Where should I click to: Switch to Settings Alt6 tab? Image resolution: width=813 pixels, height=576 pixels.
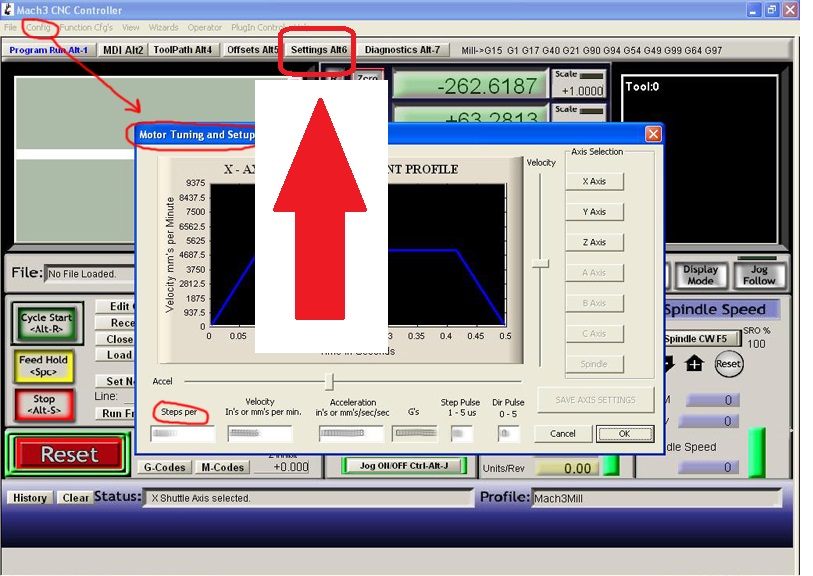pos(318,50)
